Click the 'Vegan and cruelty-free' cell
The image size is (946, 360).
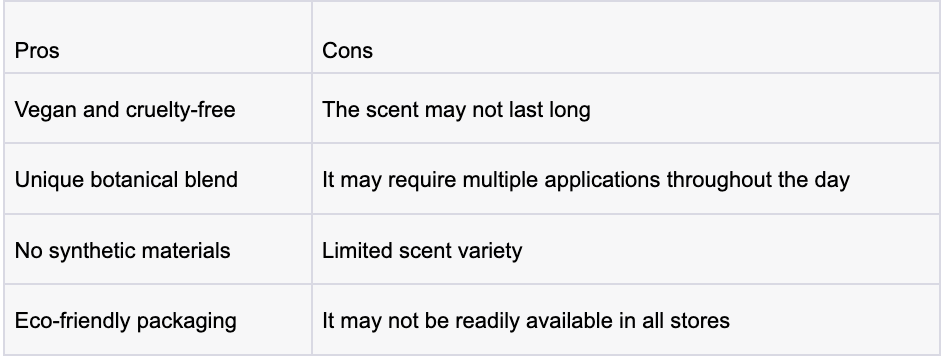tap(157, 109)
